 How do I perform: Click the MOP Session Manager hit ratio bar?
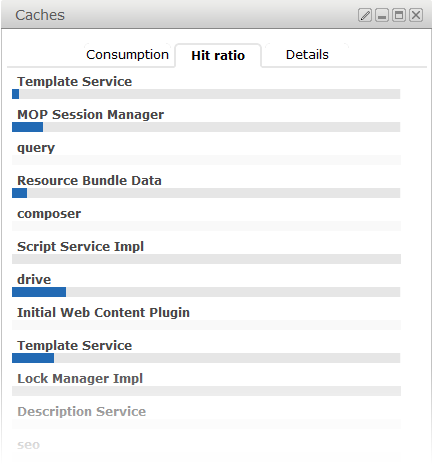click(206, 127)
